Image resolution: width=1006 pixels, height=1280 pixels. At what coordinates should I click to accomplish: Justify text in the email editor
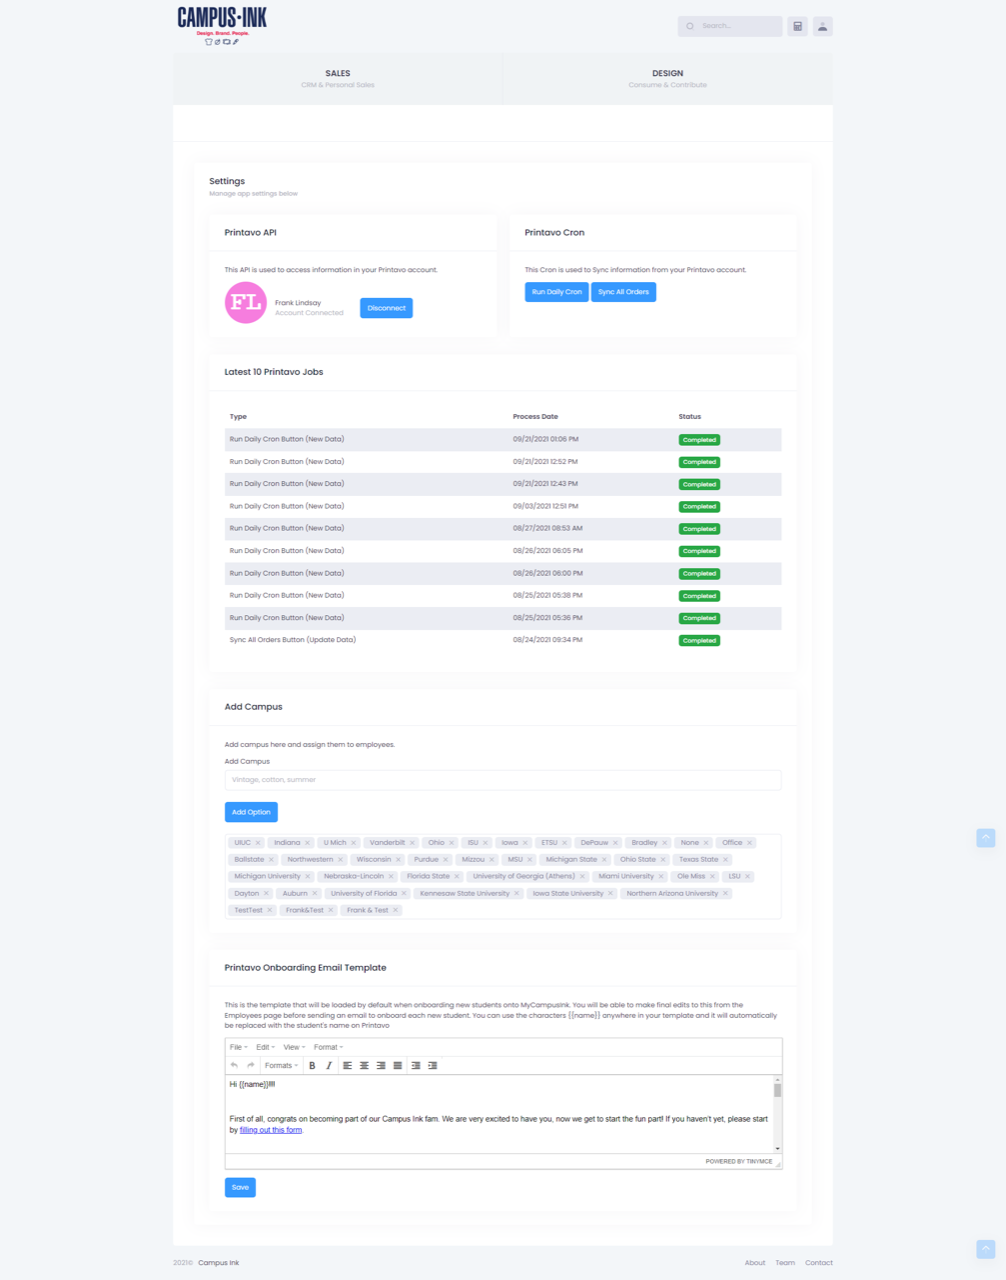click(397, 1065)
